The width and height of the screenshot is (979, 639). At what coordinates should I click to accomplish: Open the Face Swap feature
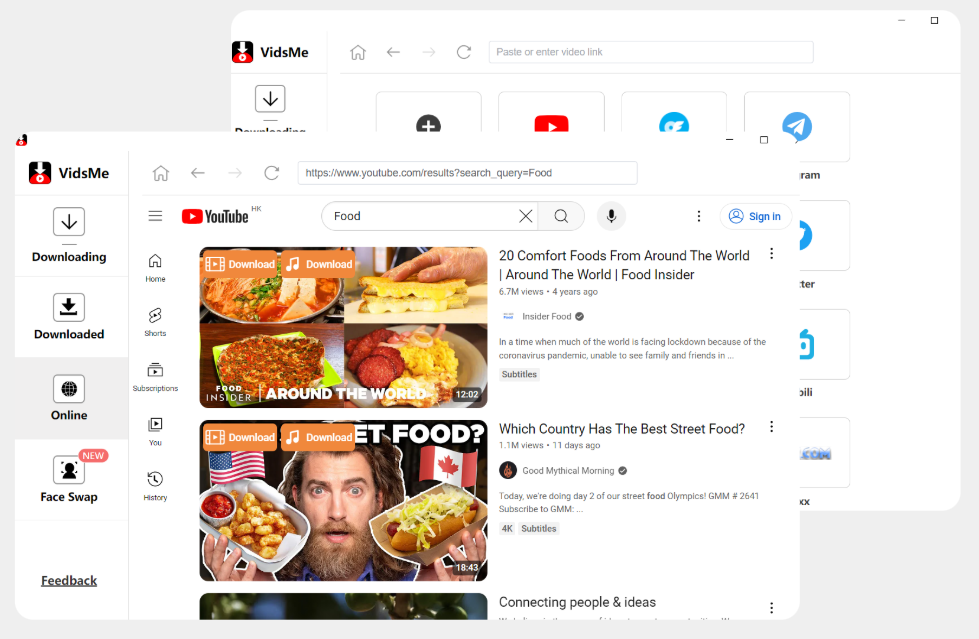coord(69,479)
